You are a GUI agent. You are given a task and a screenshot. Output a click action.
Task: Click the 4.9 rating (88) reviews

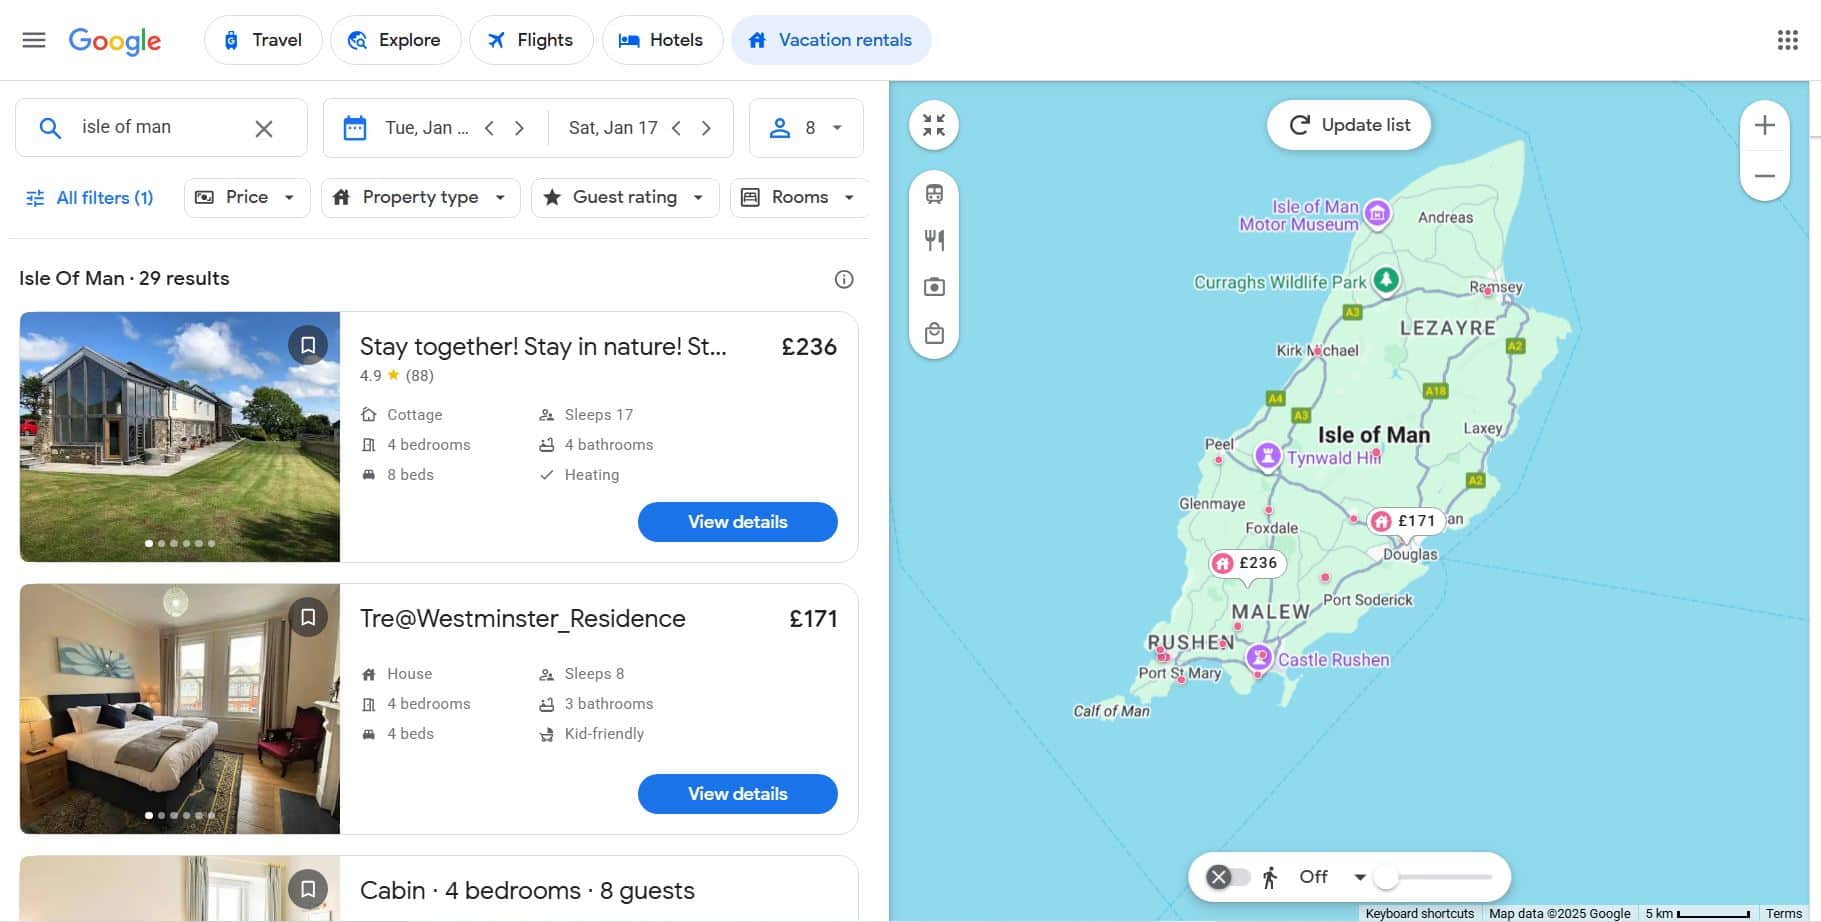pos(397,376)
